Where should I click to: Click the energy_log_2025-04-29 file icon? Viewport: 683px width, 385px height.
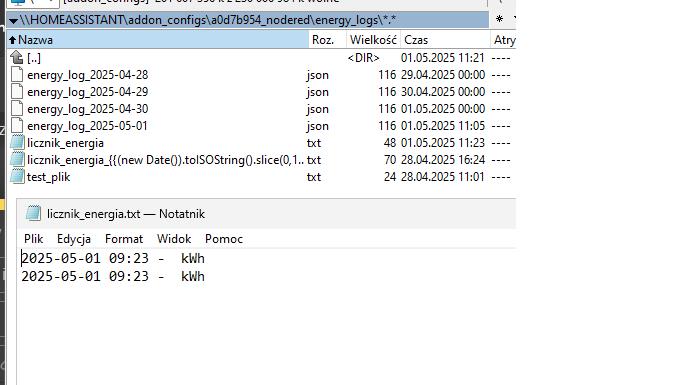tap(17, 91)
